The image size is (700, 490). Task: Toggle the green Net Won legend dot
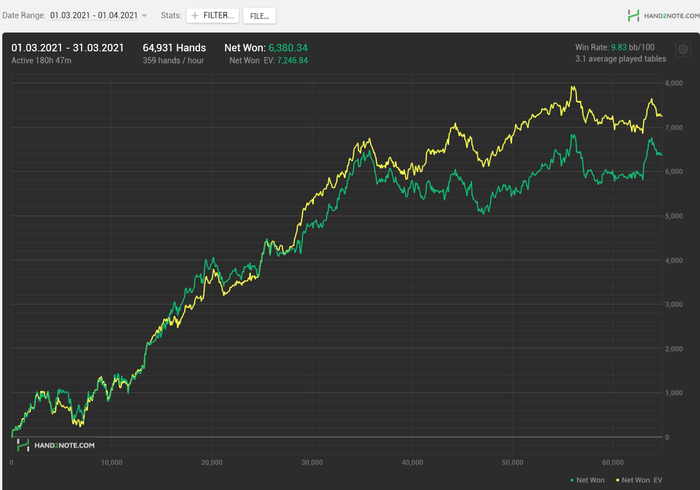(x=572, y=480)
